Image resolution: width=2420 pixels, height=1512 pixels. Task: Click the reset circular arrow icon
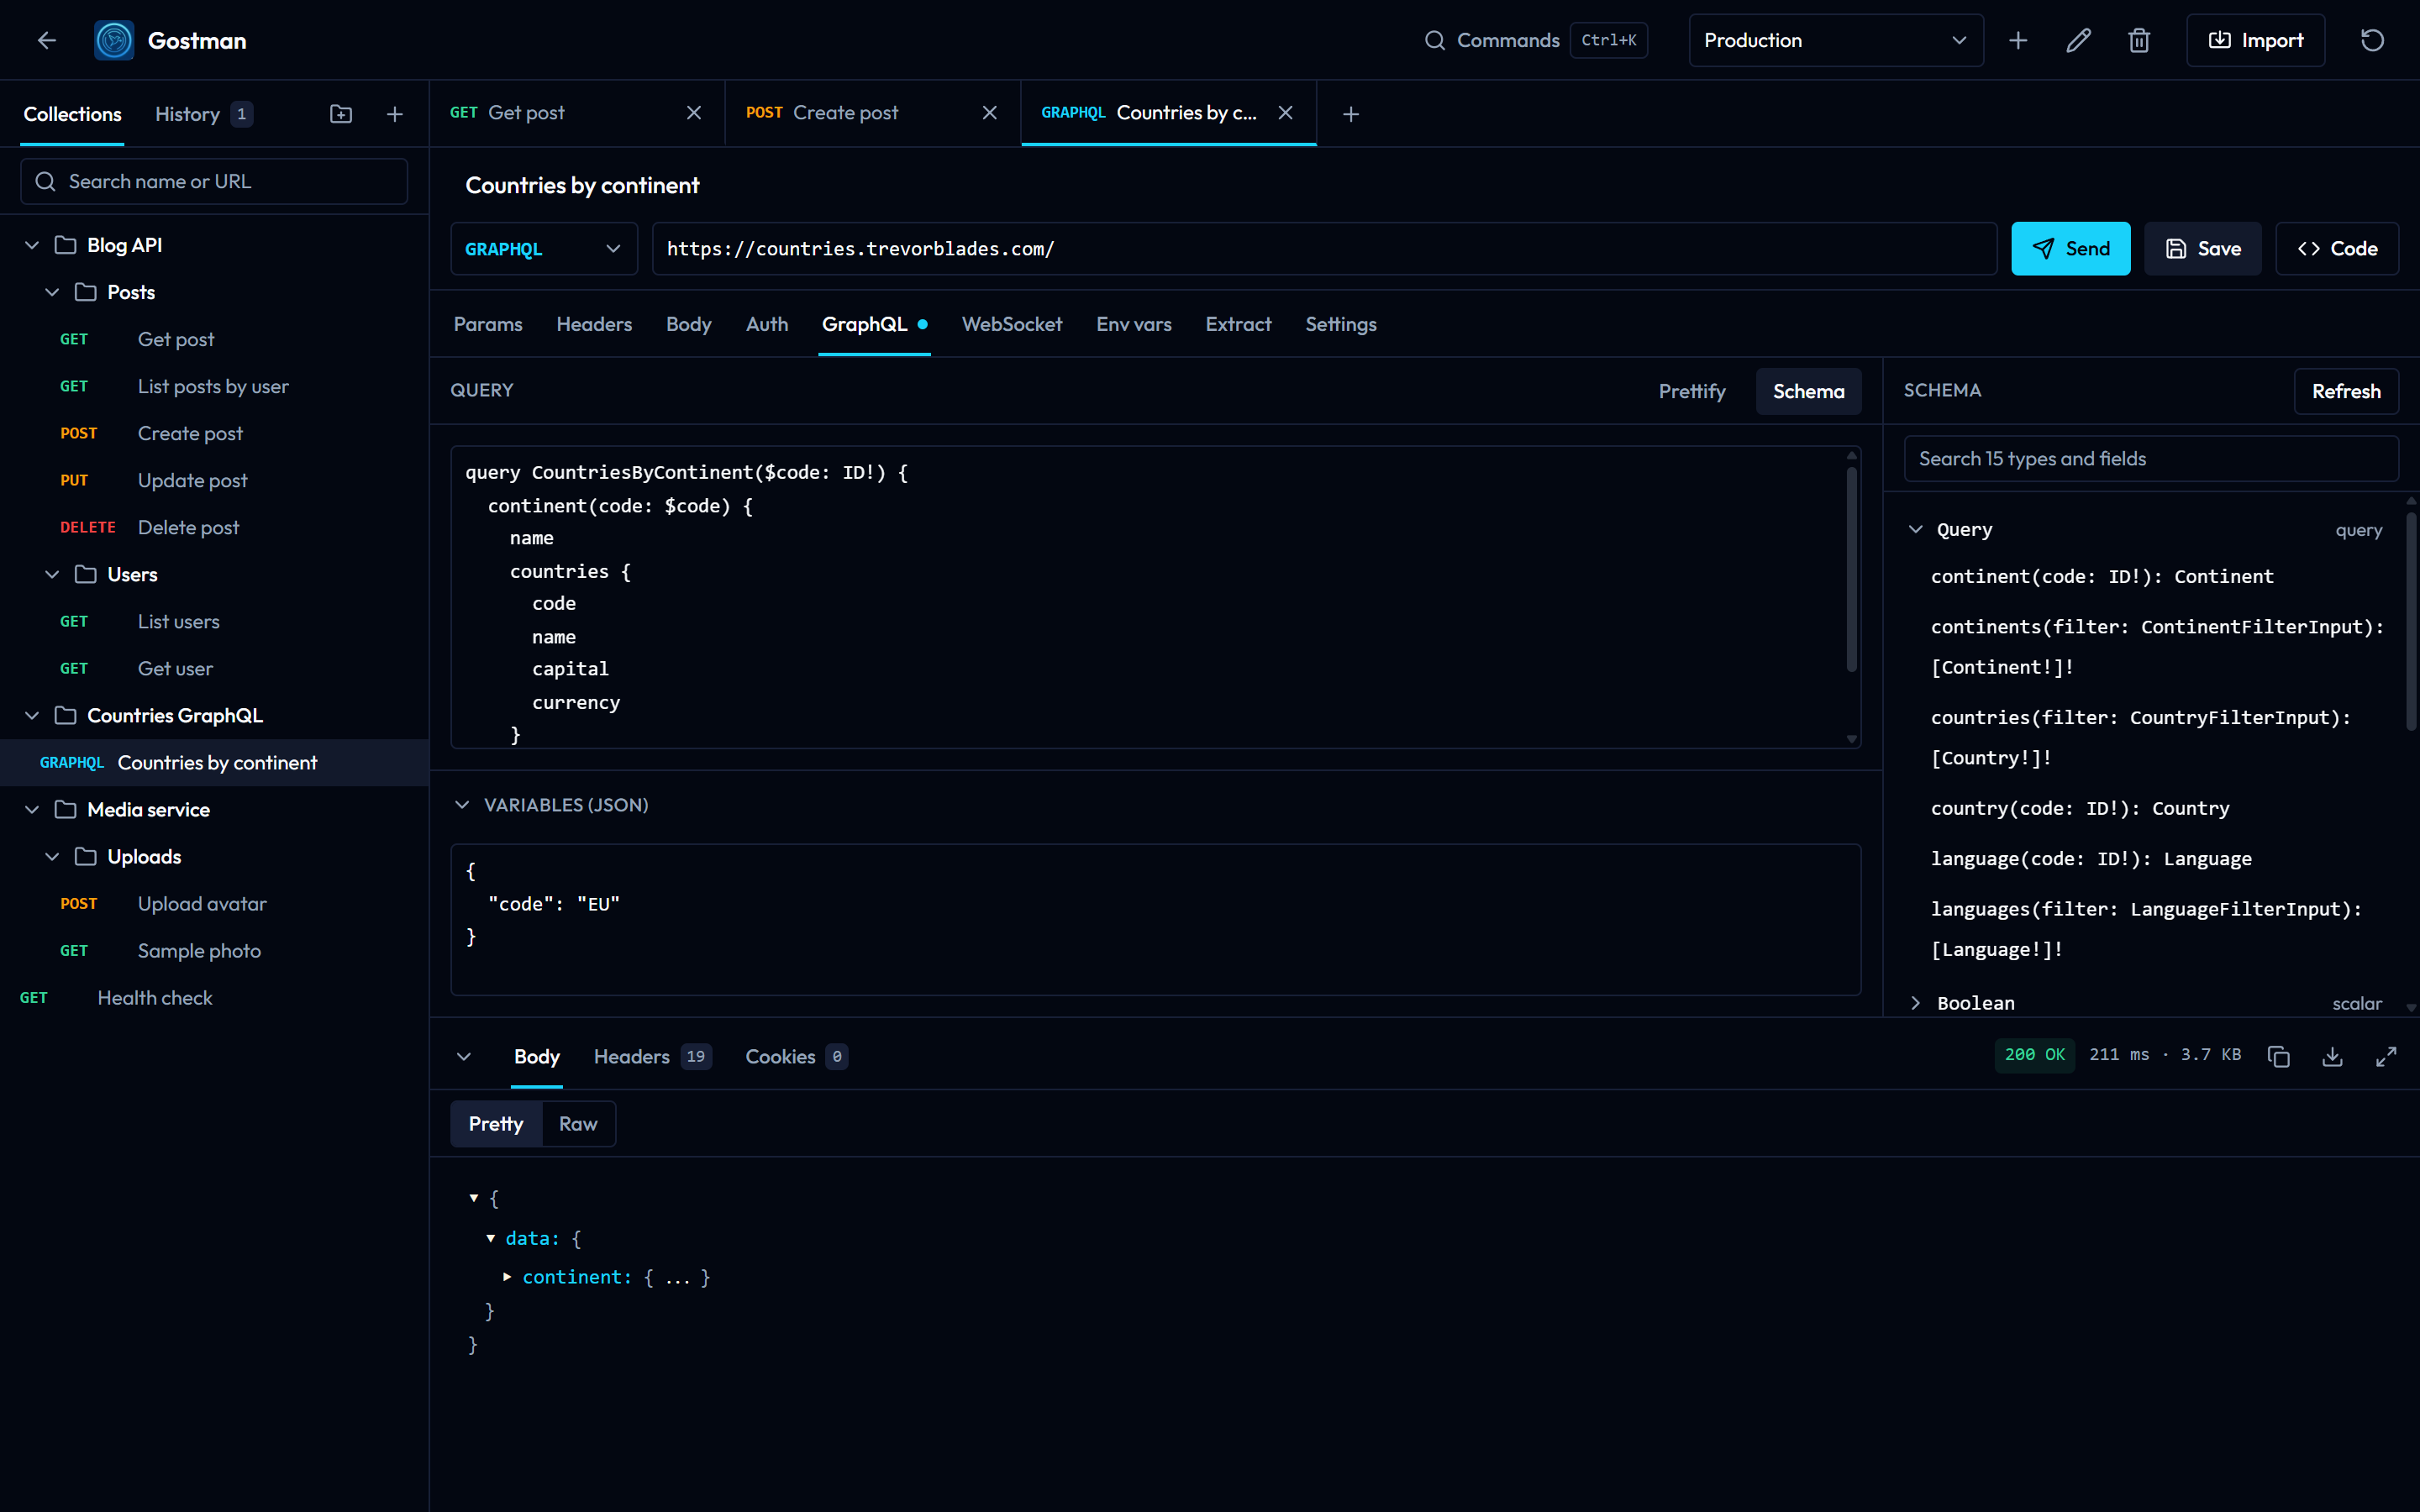[x=2372, y=40]
